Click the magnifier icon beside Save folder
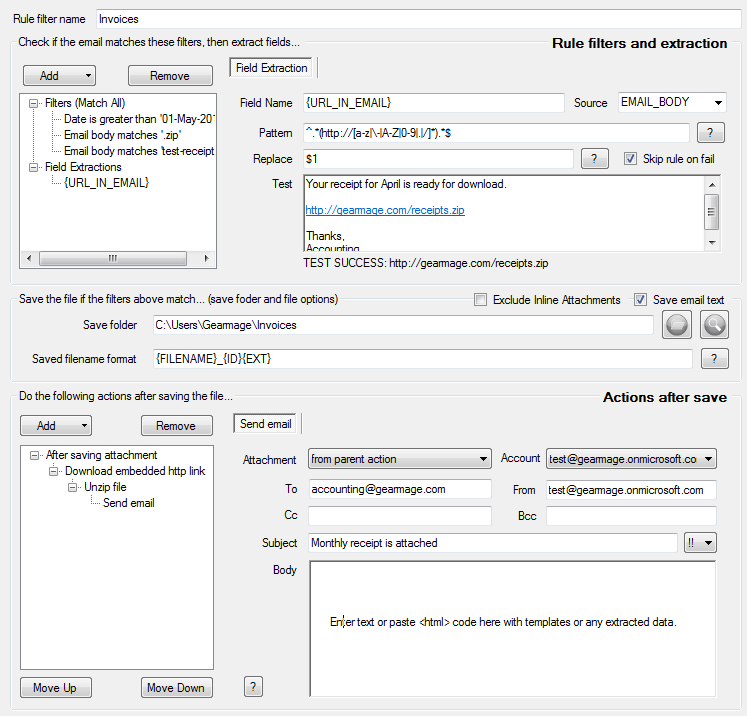This screenshot has height=716, width=747. [714, 324]
